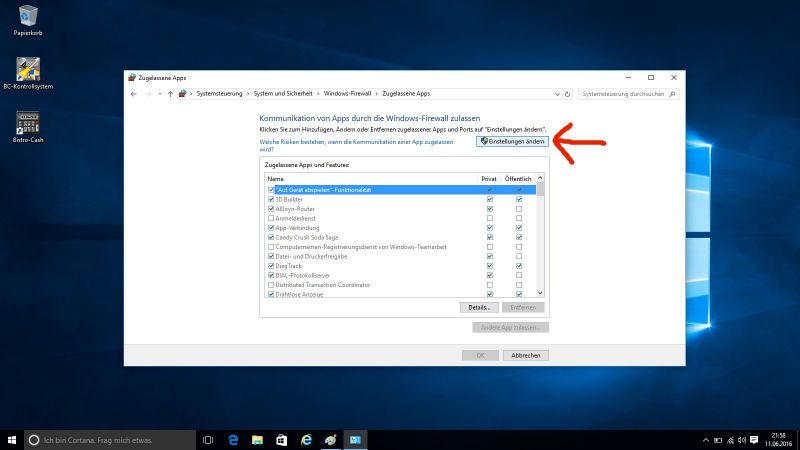The height and width of the screenshot is (450, 800).
Task: Open the Details... button
Action: [479, 308]
